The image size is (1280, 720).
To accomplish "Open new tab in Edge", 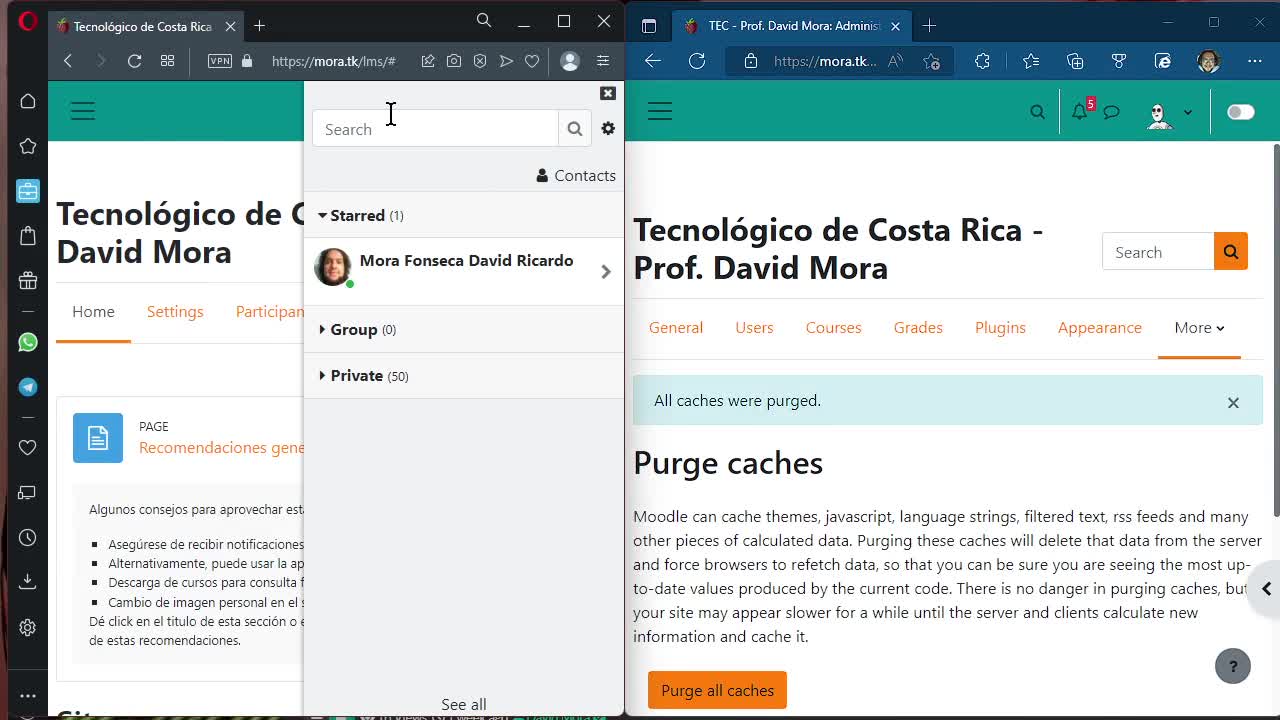I will 929,25.
